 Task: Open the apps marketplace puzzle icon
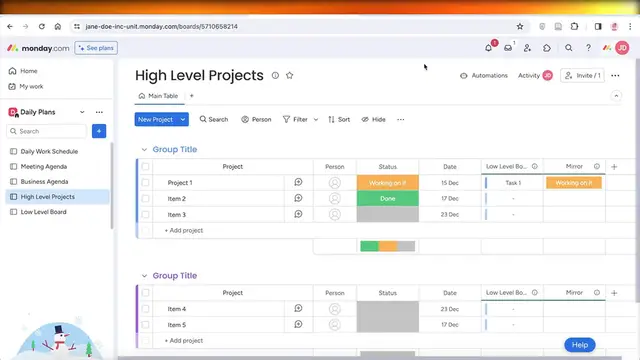click(547, 48)
